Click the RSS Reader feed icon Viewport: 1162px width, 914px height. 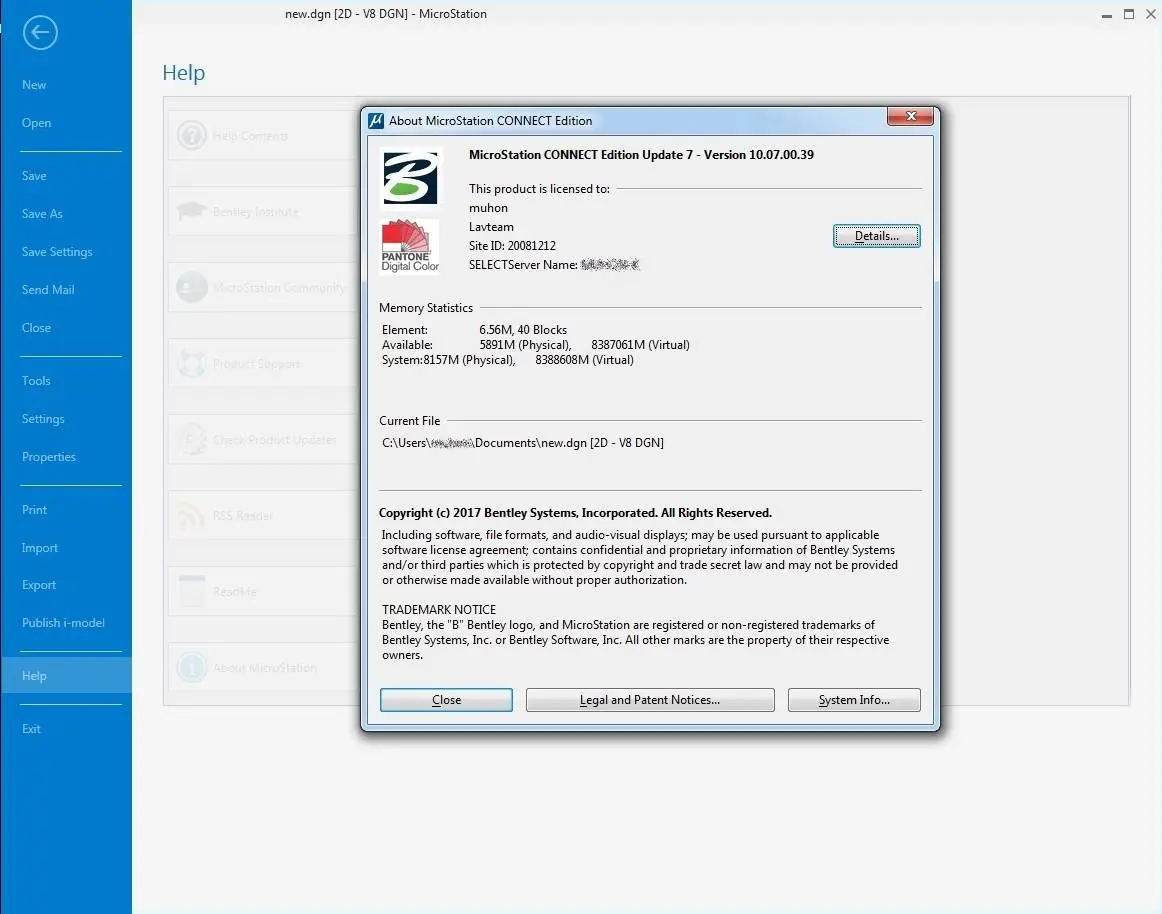coord(192,515)
